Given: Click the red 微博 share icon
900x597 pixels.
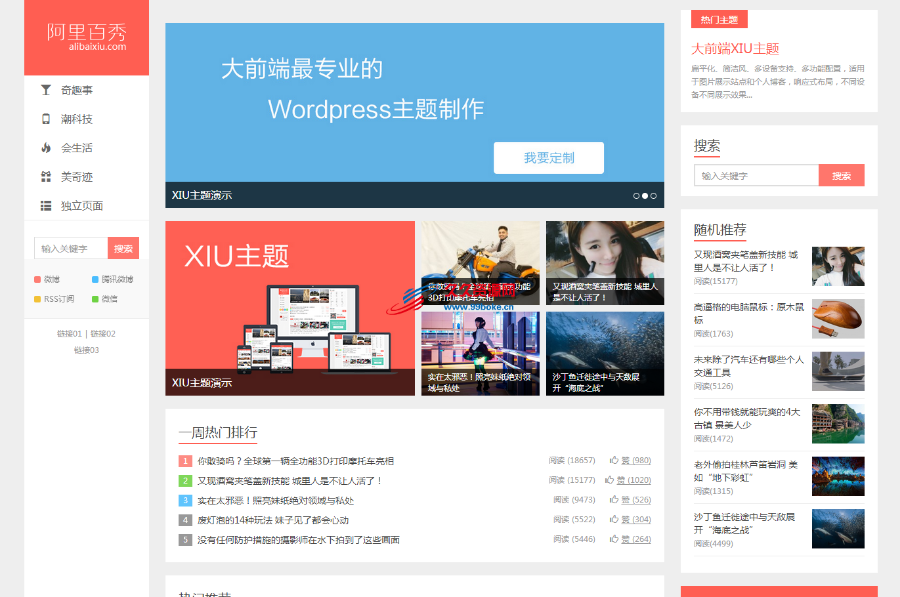Looking at the screenshot, I should click(37, 280).
